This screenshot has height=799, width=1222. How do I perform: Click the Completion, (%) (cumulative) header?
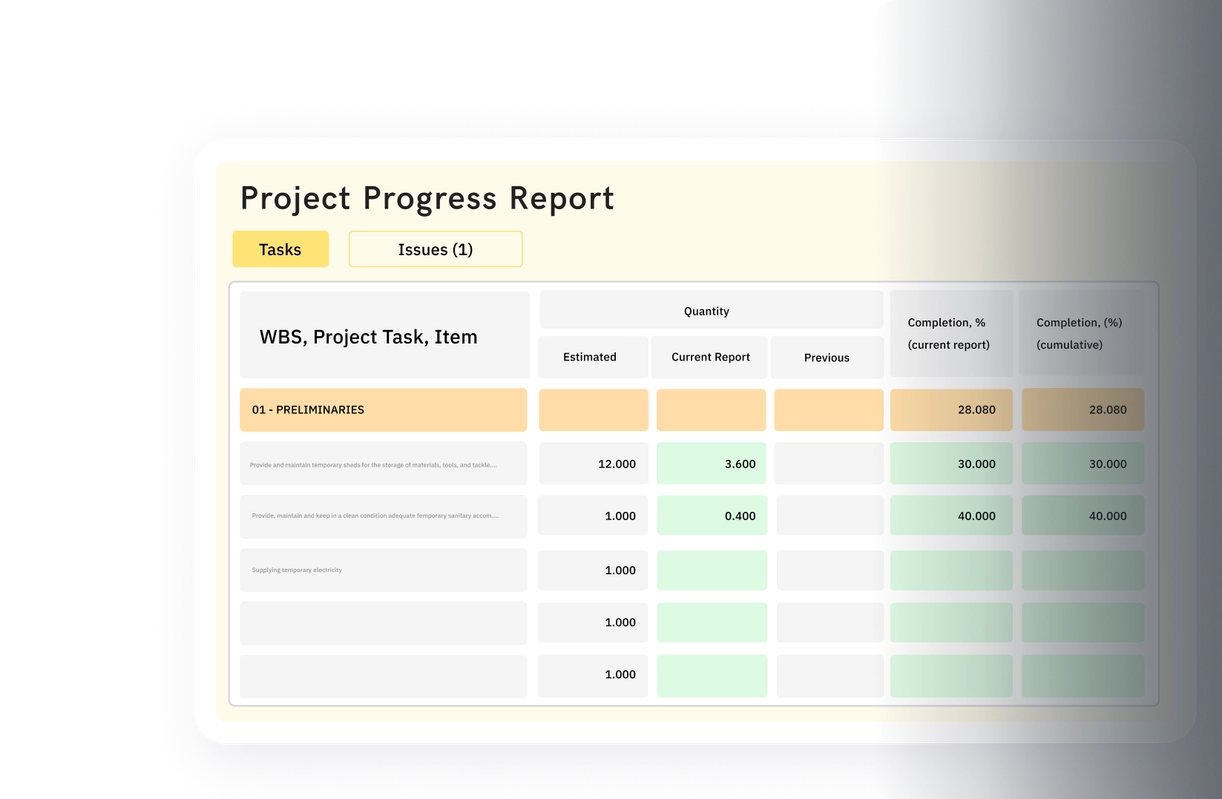click(x=1080, y=333)
